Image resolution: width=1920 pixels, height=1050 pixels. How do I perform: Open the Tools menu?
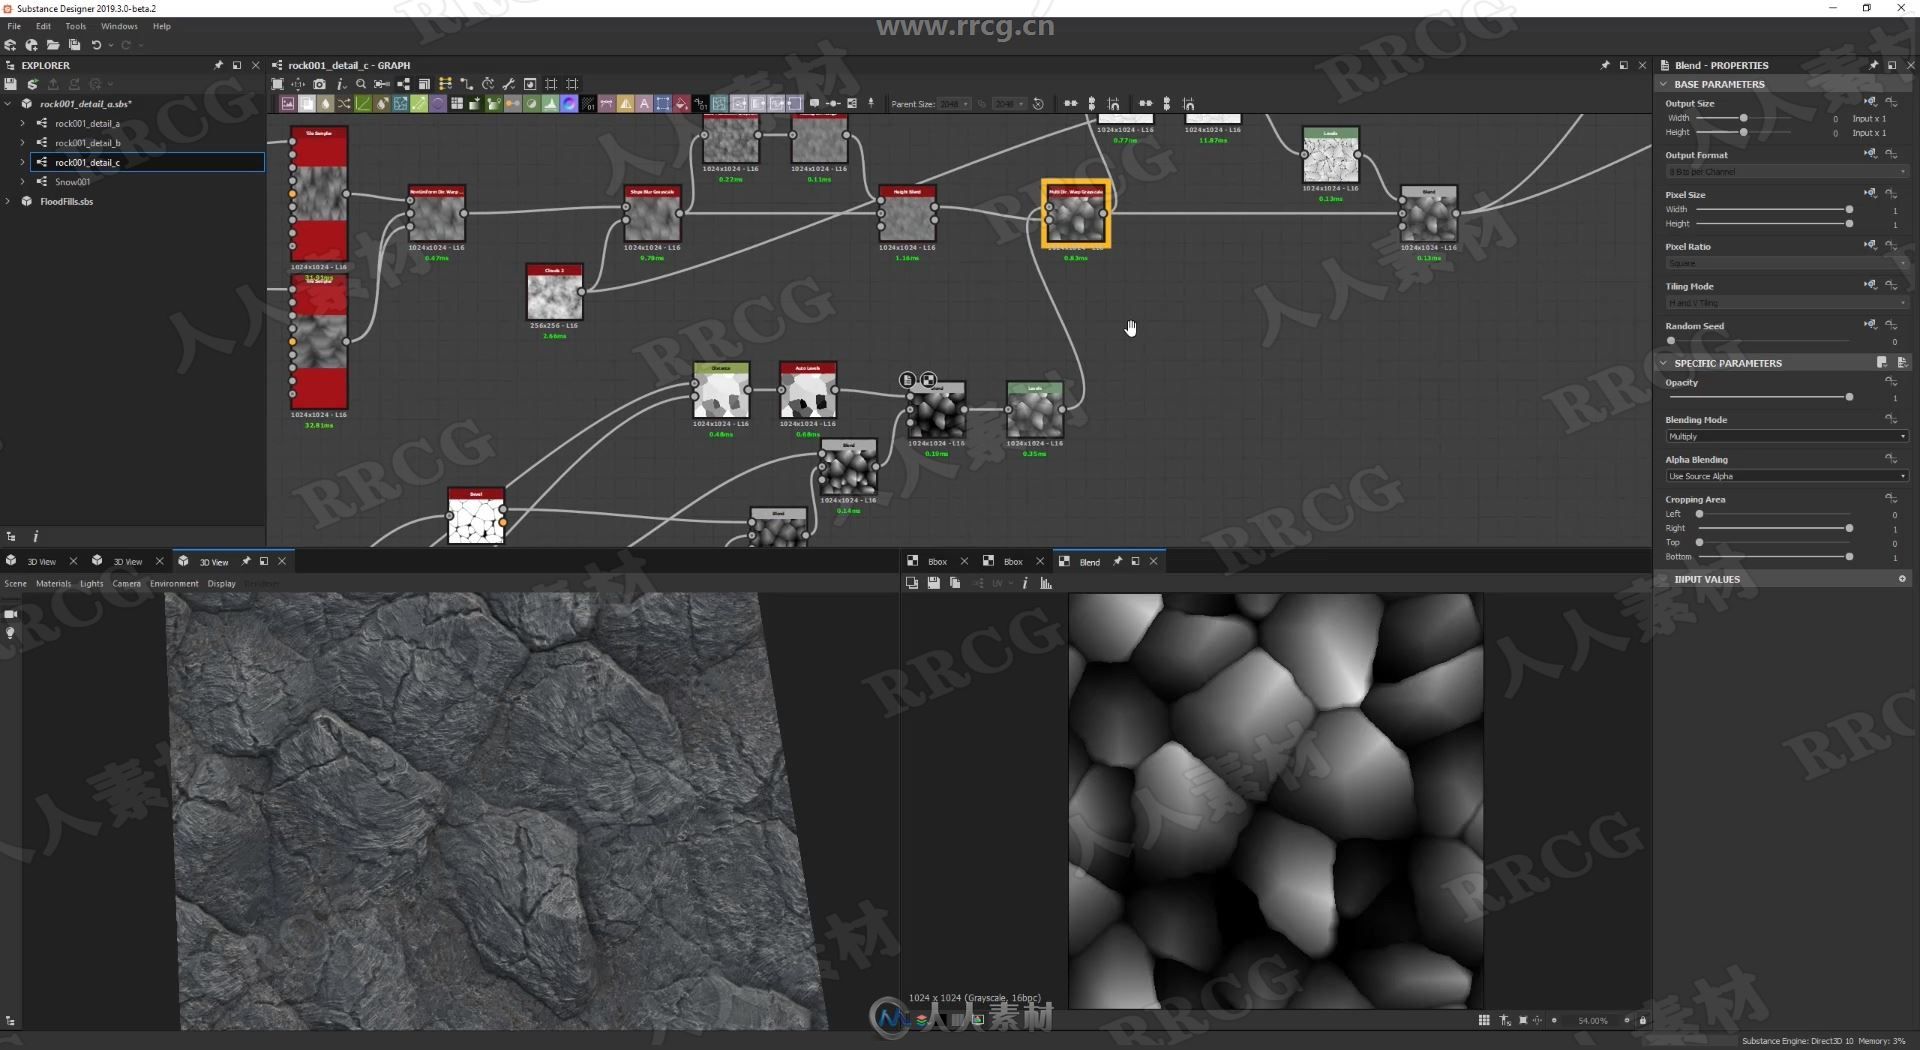75,26
